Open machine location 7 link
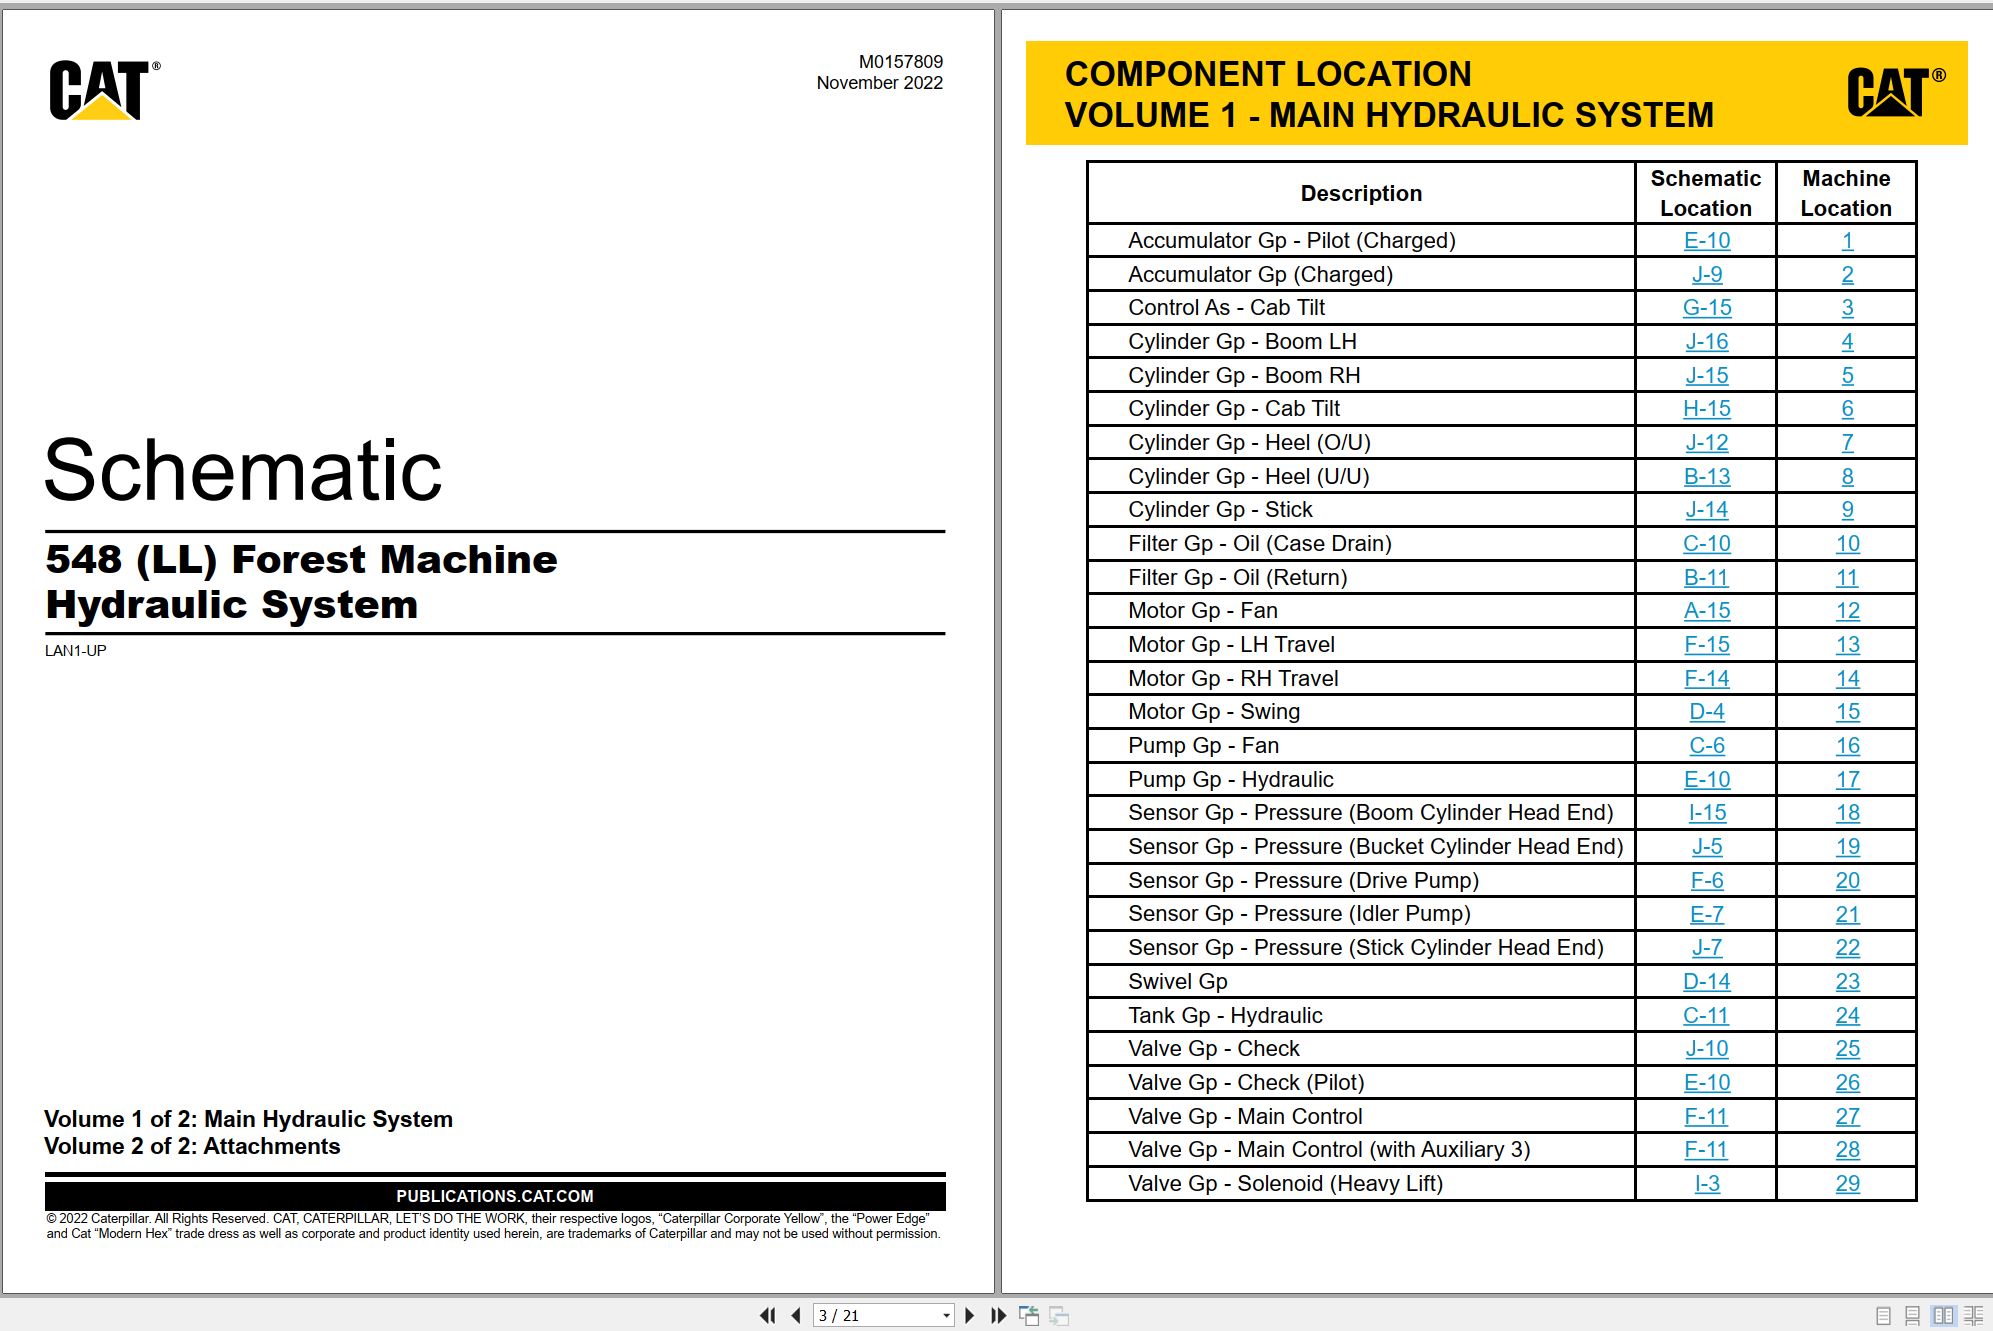Viewport: 1993px width, 1331px height. click(1847, 443)
